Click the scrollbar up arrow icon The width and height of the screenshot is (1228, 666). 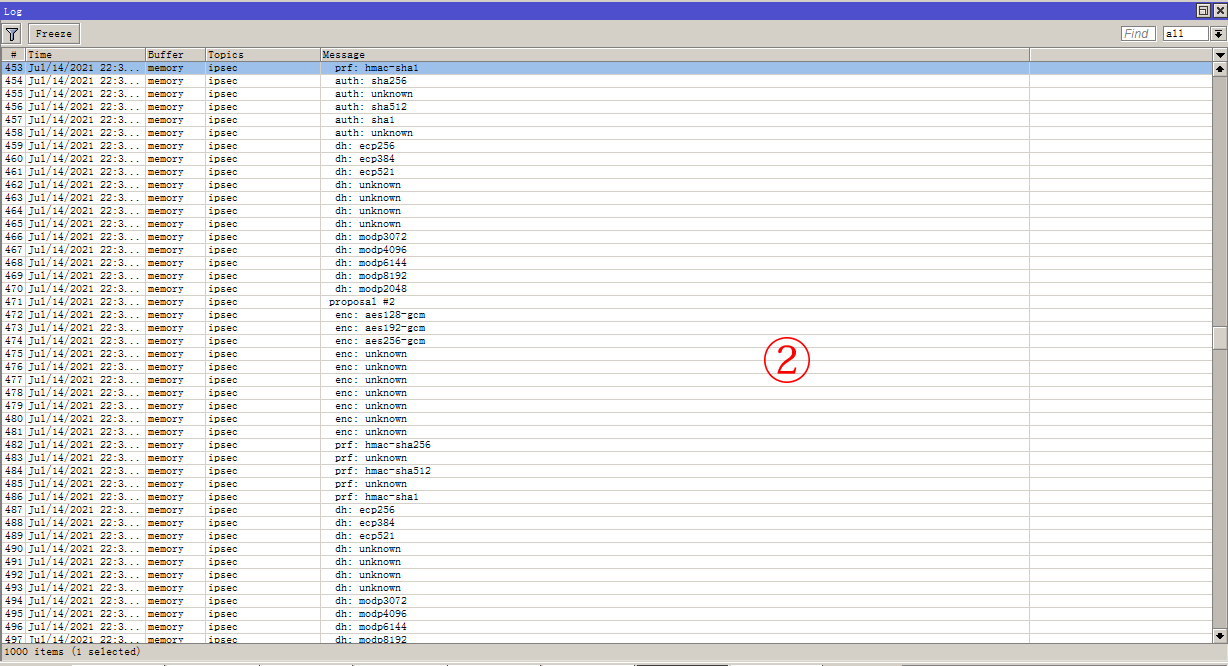point(1219,67)
